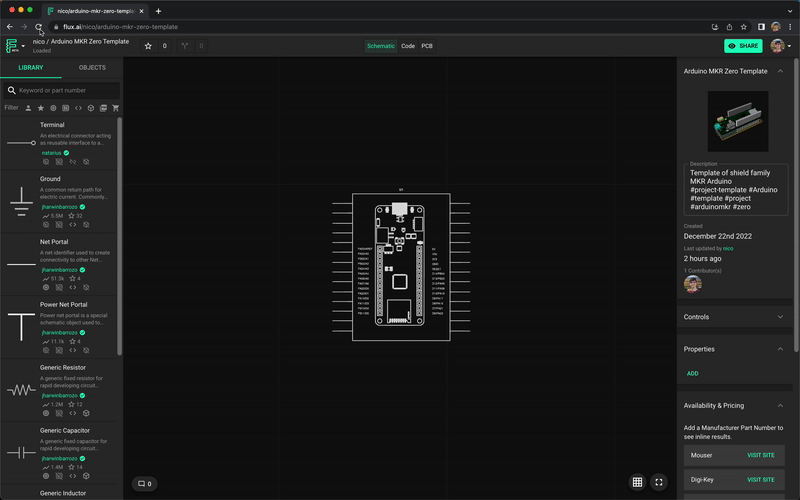
Task: Add a new property with ADD
Action: pos(692,373)
